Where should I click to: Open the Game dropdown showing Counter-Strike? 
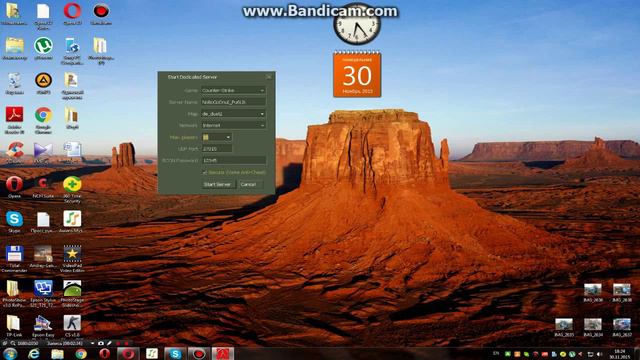click(x=233, y=90)
